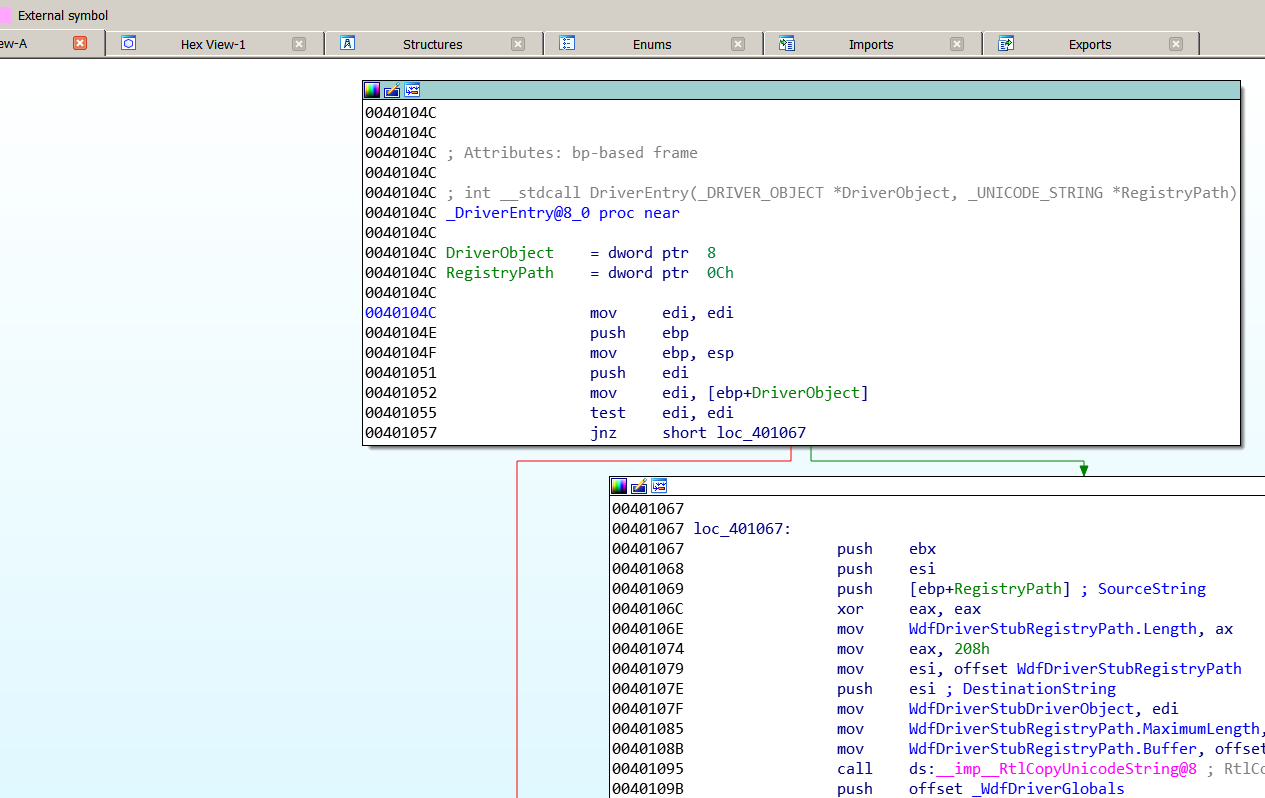1265x798 pixels.
Task: Click group nodes icon on DriverEntry block
Action: [x=412, y=90]
